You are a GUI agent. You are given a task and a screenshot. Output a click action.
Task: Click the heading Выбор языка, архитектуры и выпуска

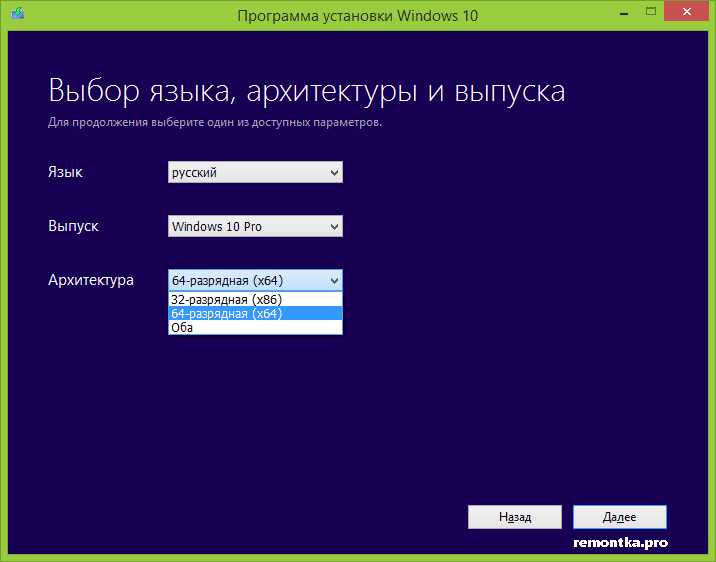(x=307, y=91)
